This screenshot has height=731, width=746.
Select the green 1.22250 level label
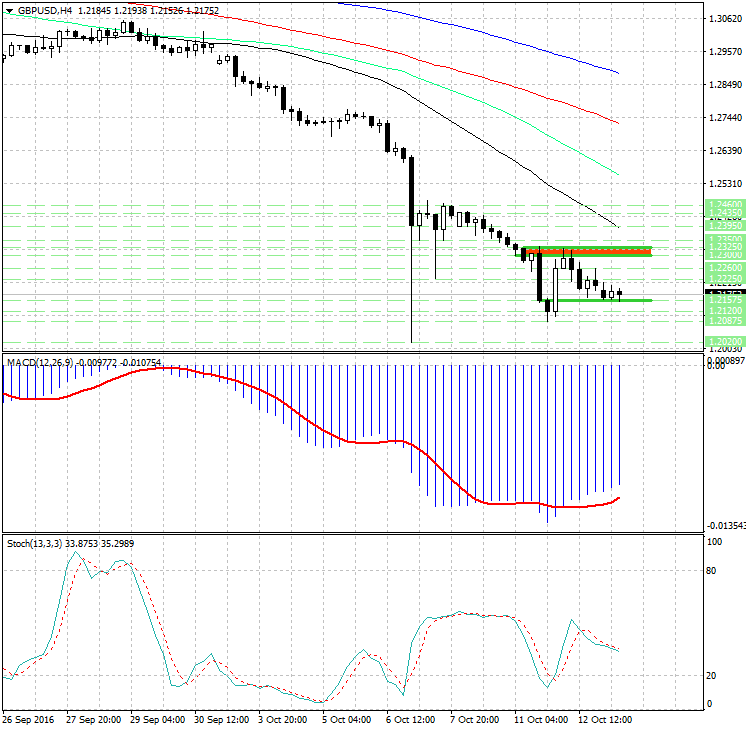(x=725, y=278)
